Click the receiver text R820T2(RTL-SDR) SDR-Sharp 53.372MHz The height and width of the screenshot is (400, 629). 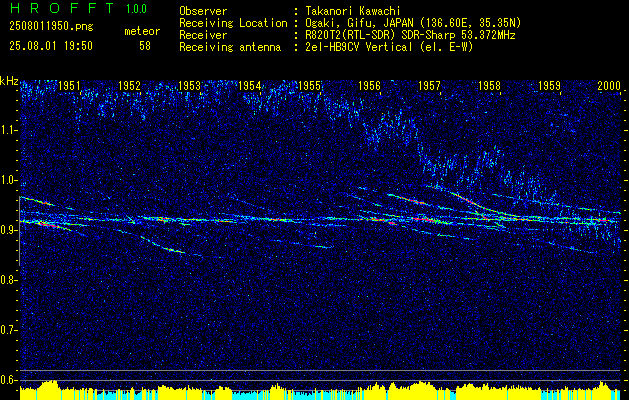click(x=410, y=35)
